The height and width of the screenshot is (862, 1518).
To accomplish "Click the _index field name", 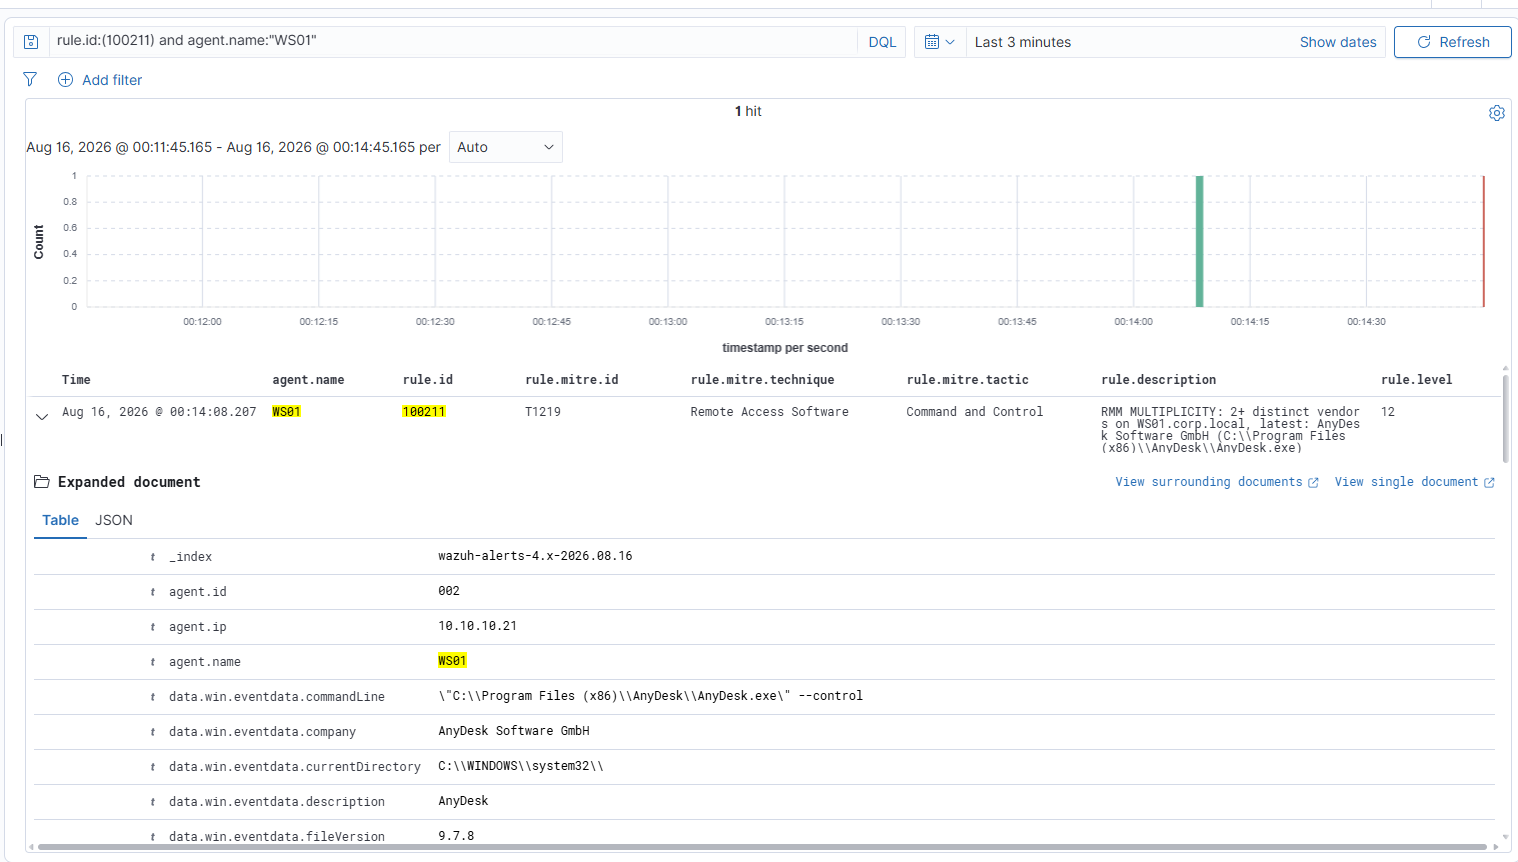I will [190, 557].
